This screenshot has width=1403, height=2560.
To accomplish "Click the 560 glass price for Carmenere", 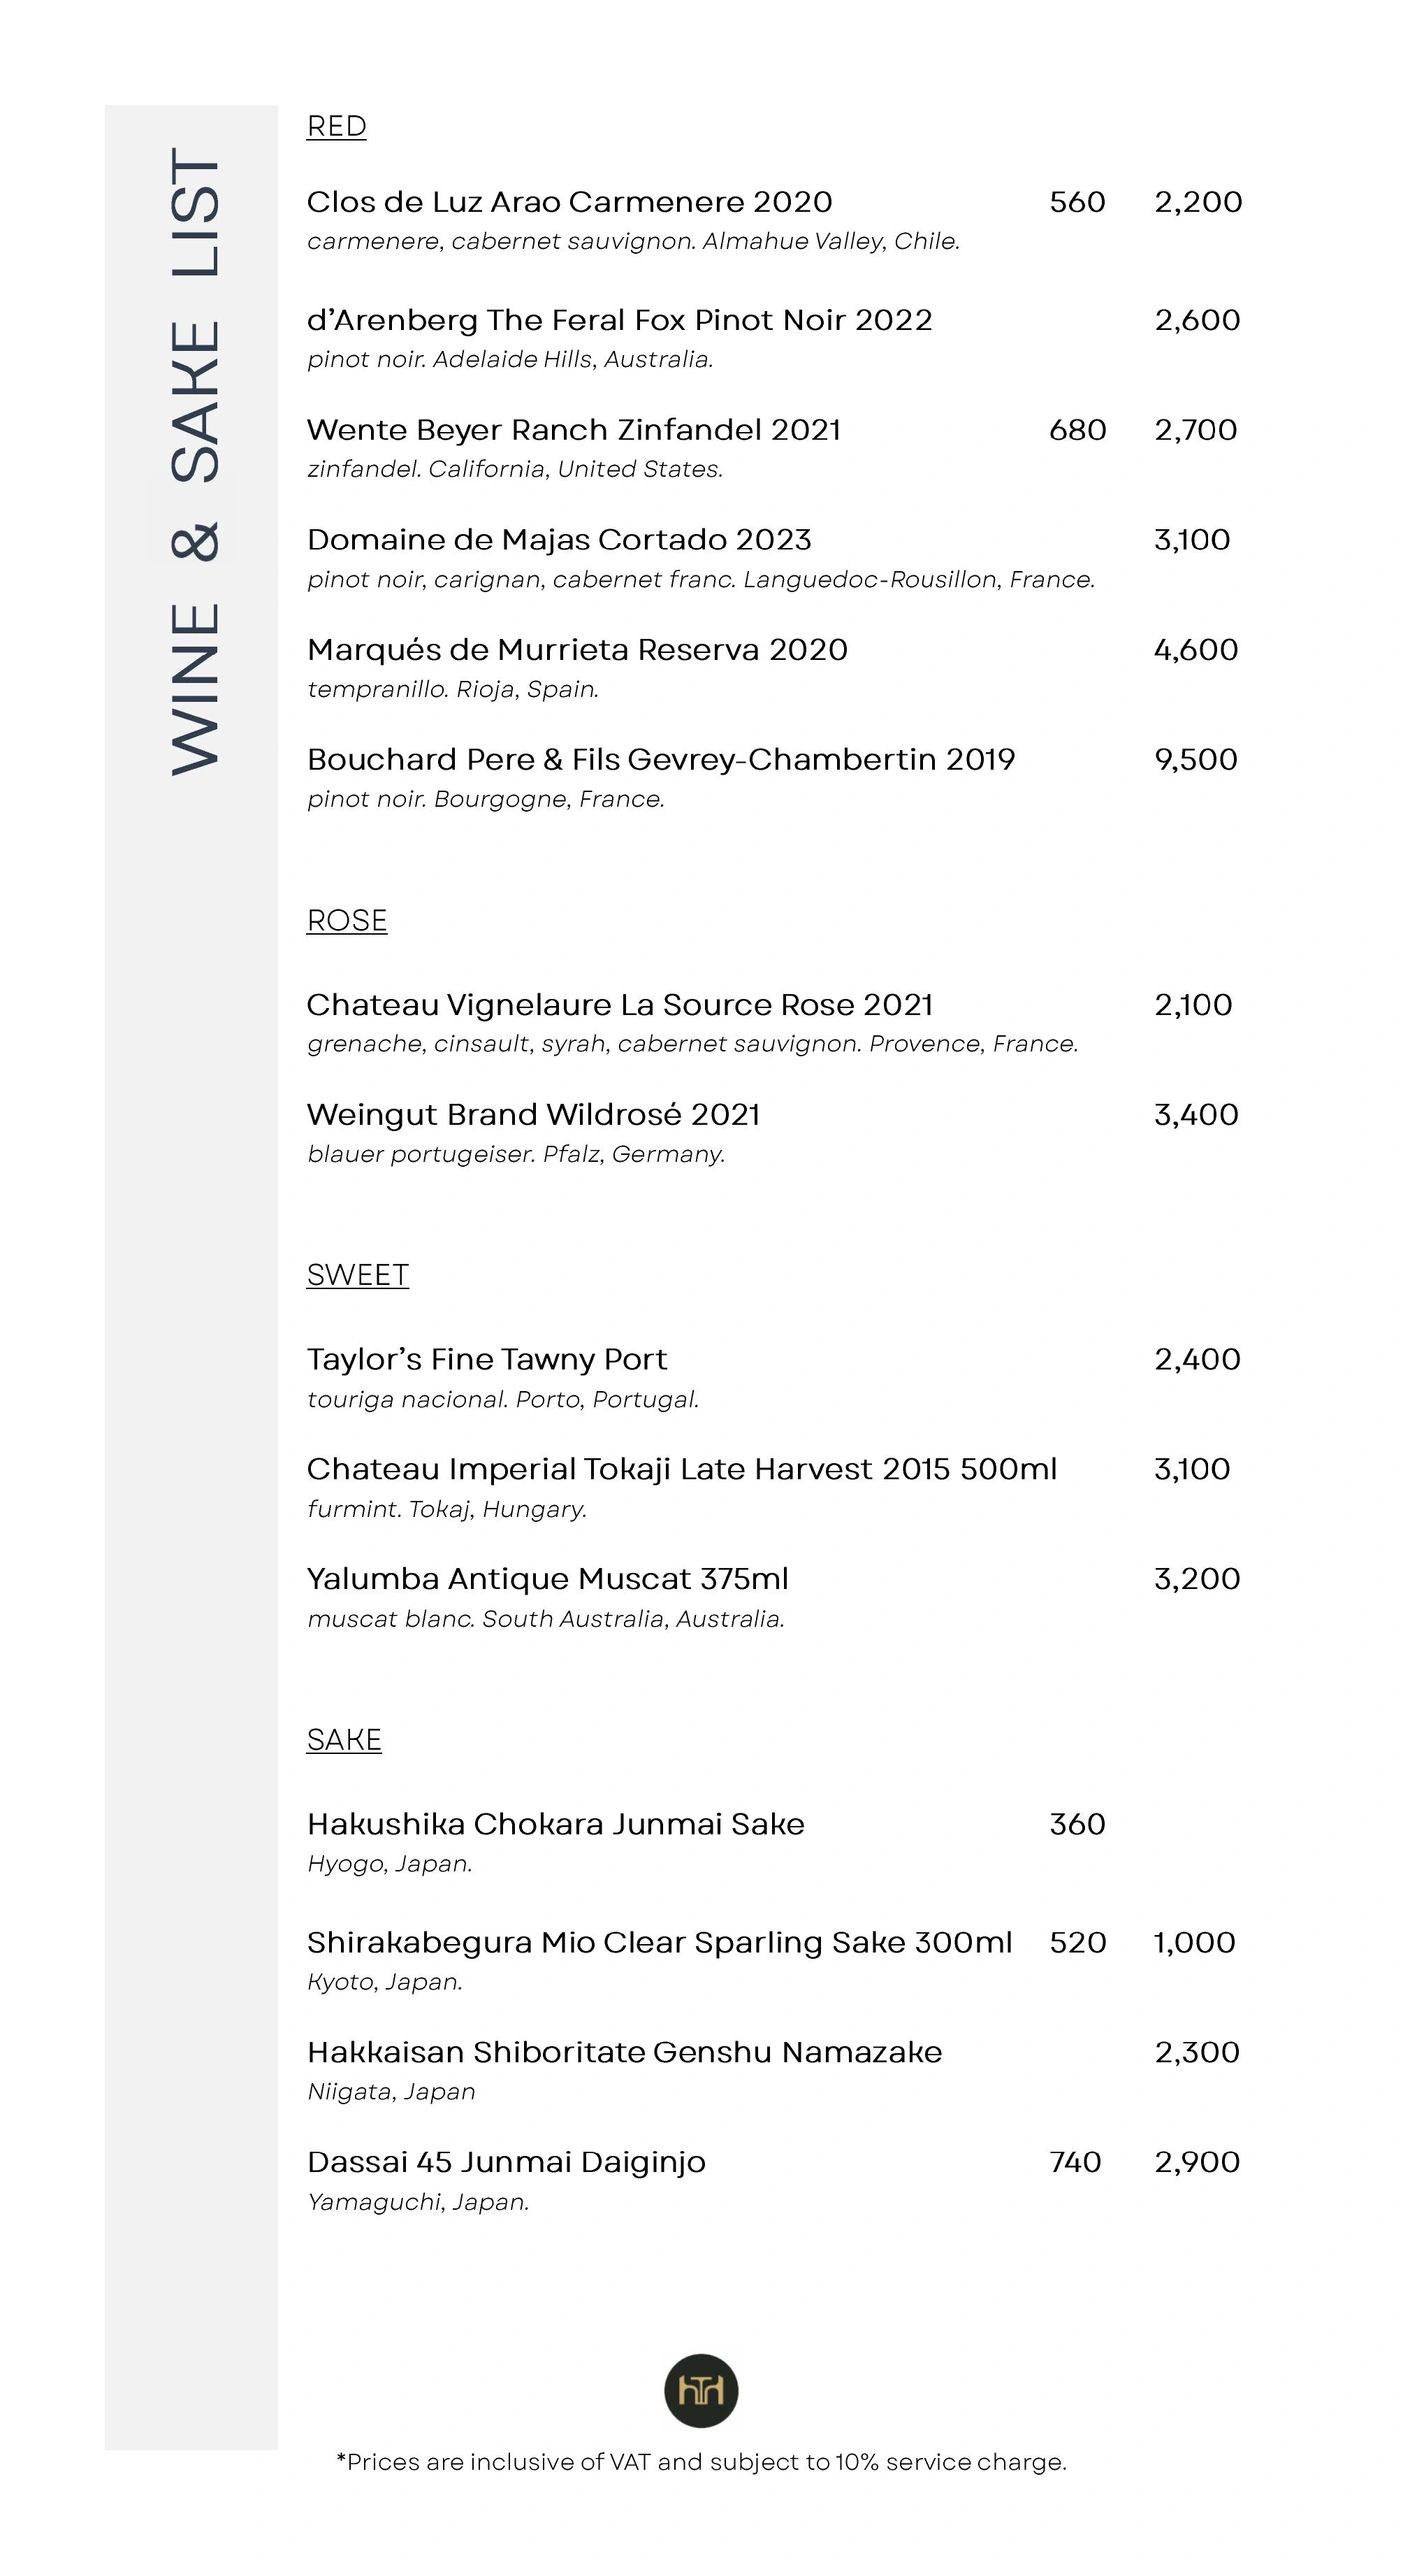I will coord(1077,202).
